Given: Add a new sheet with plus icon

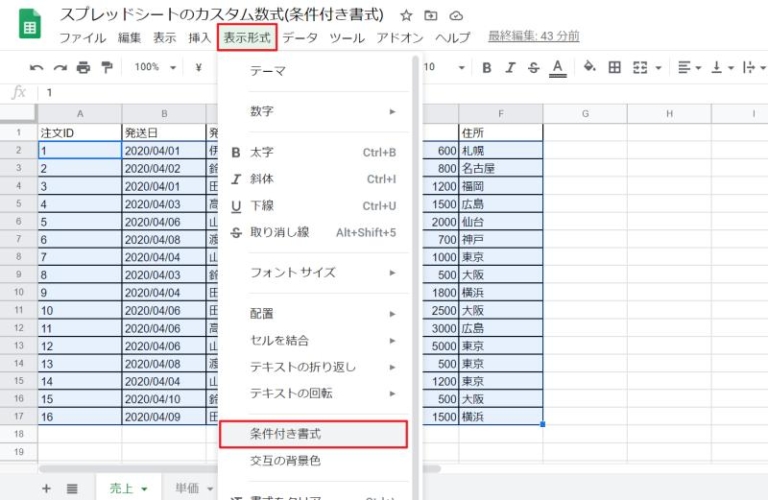Looking at the screenshot, I should tap(46, 488).
